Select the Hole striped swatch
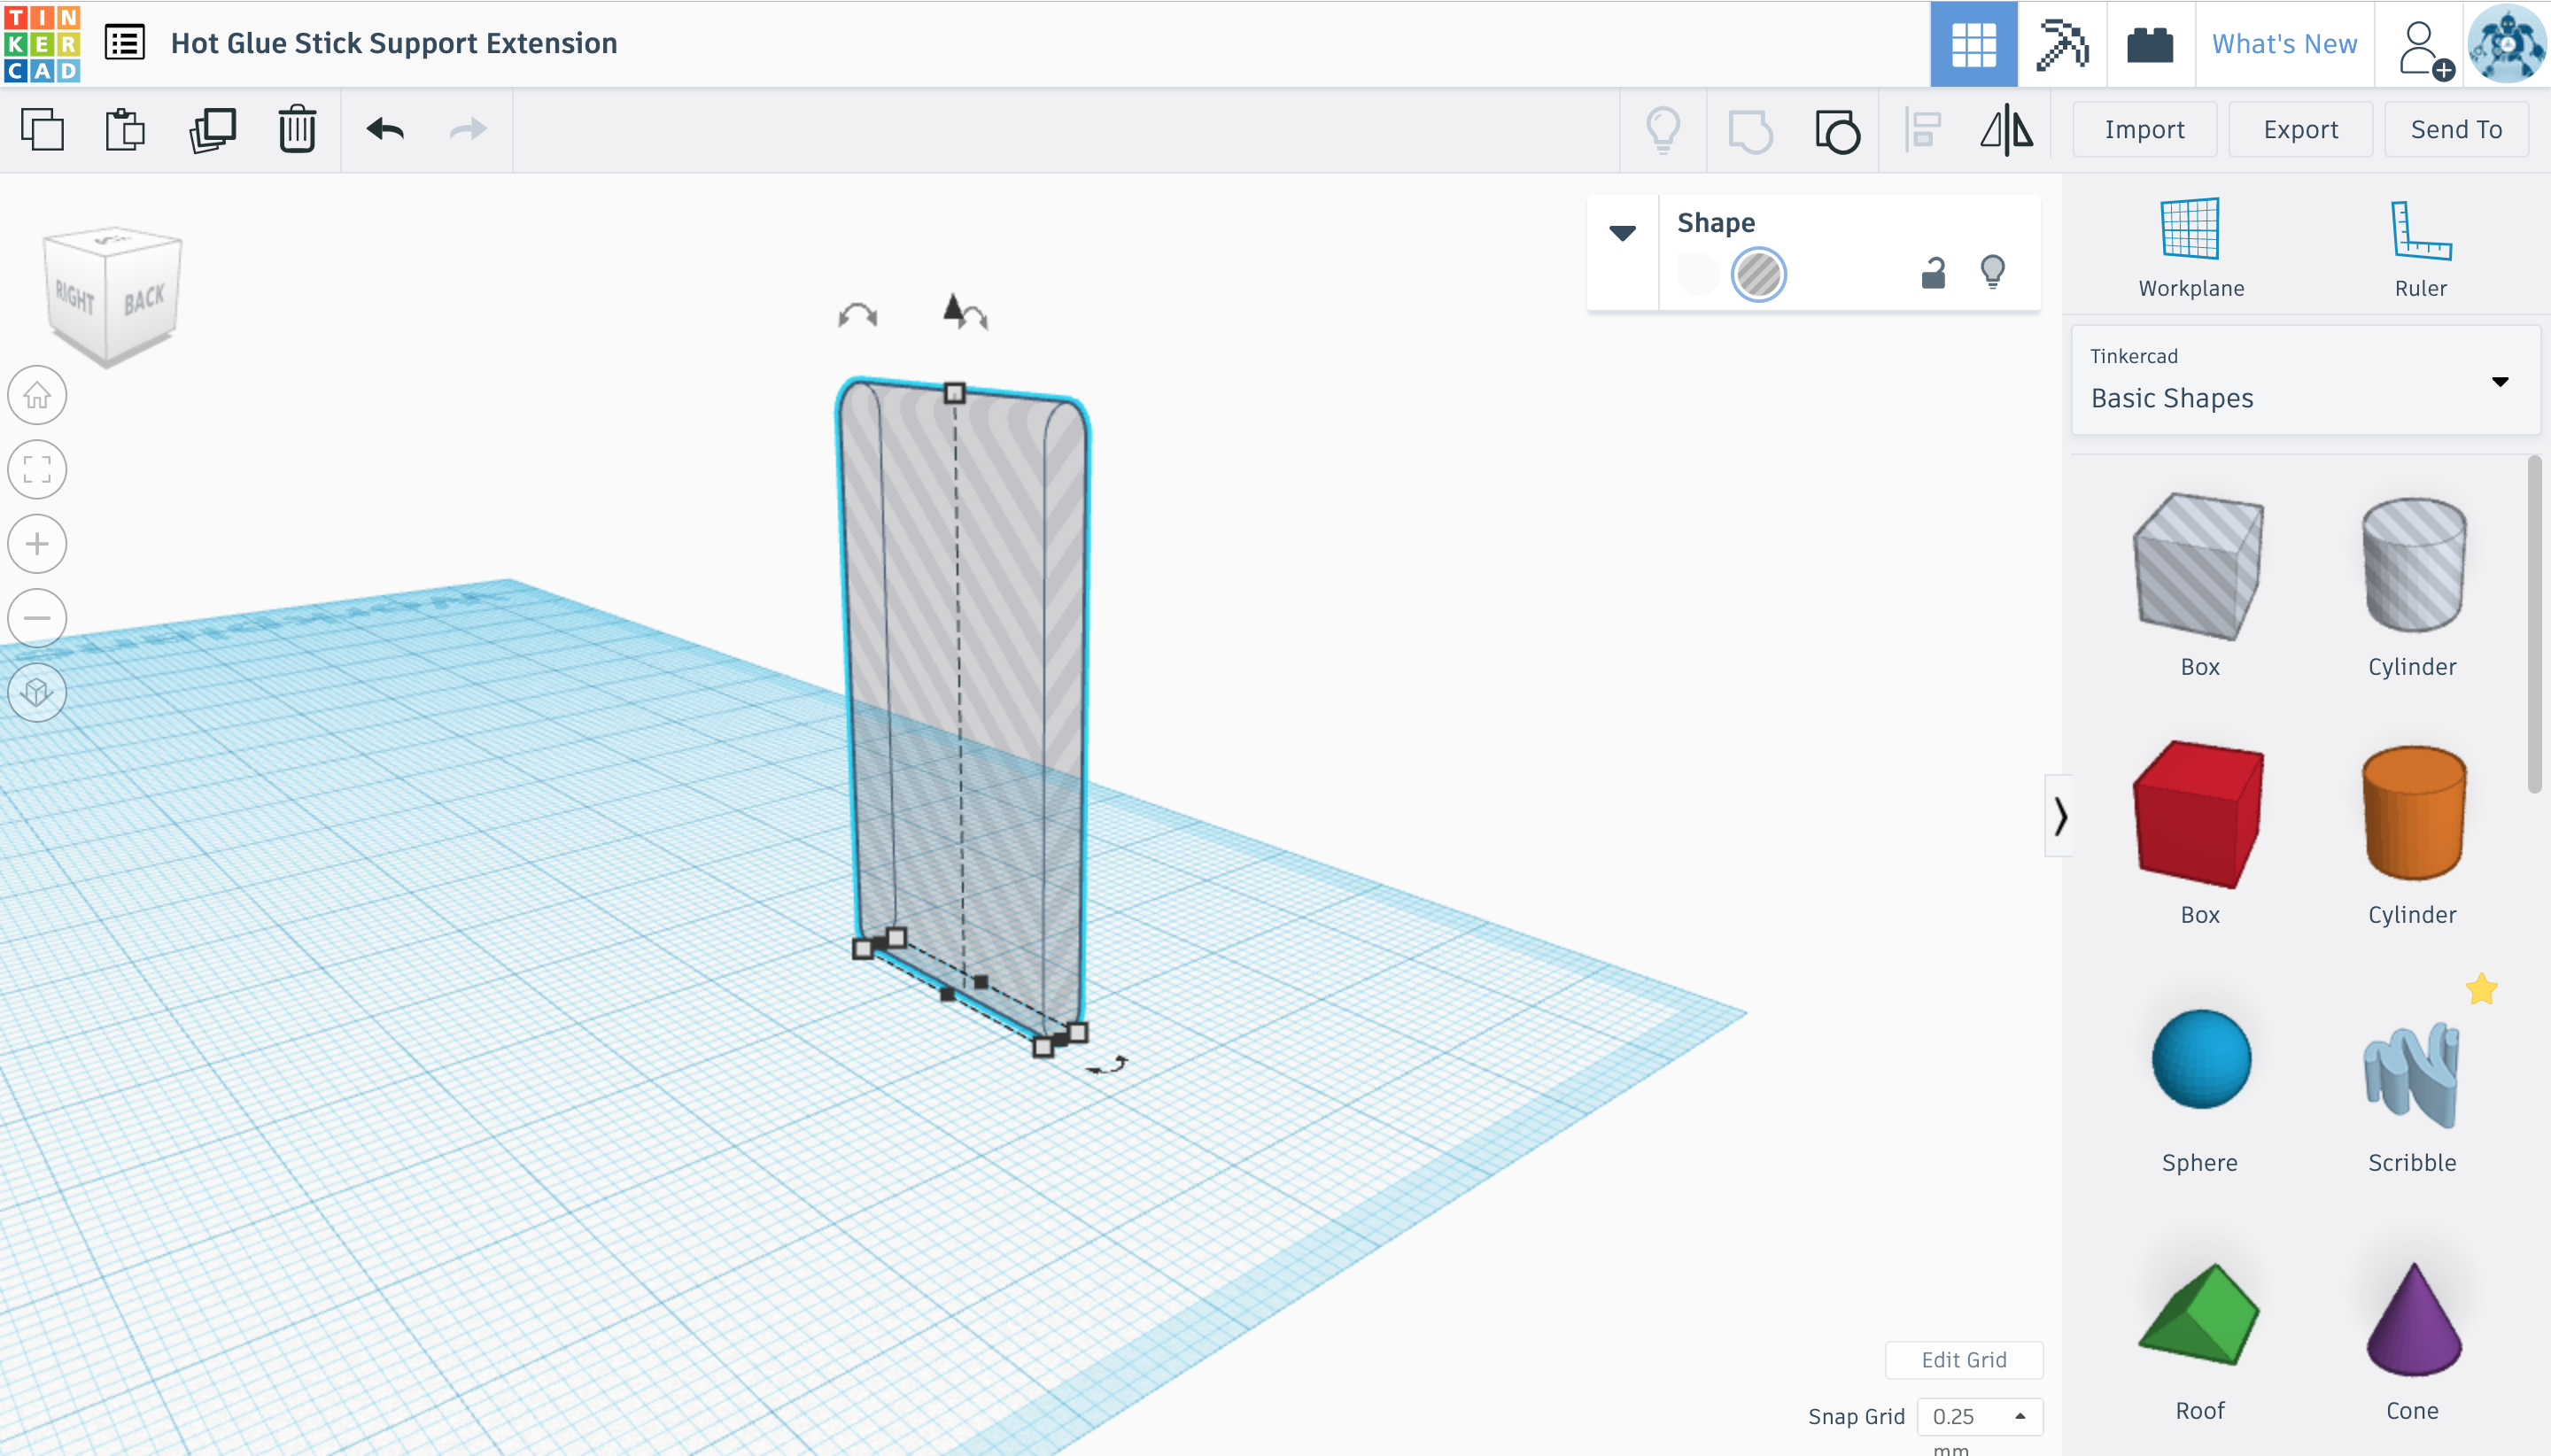The image size is (2551, 1456). point(1758,274)
